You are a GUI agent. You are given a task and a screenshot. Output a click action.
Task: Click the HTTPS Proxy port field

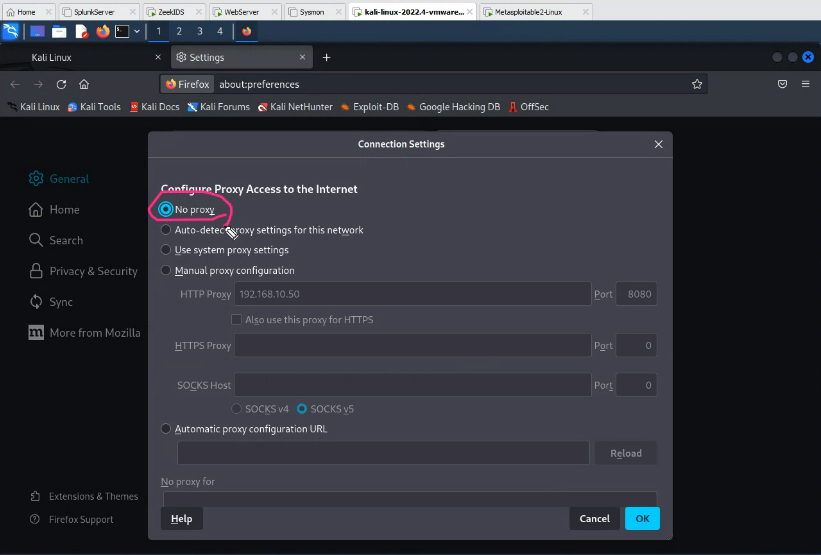[636, 345]
